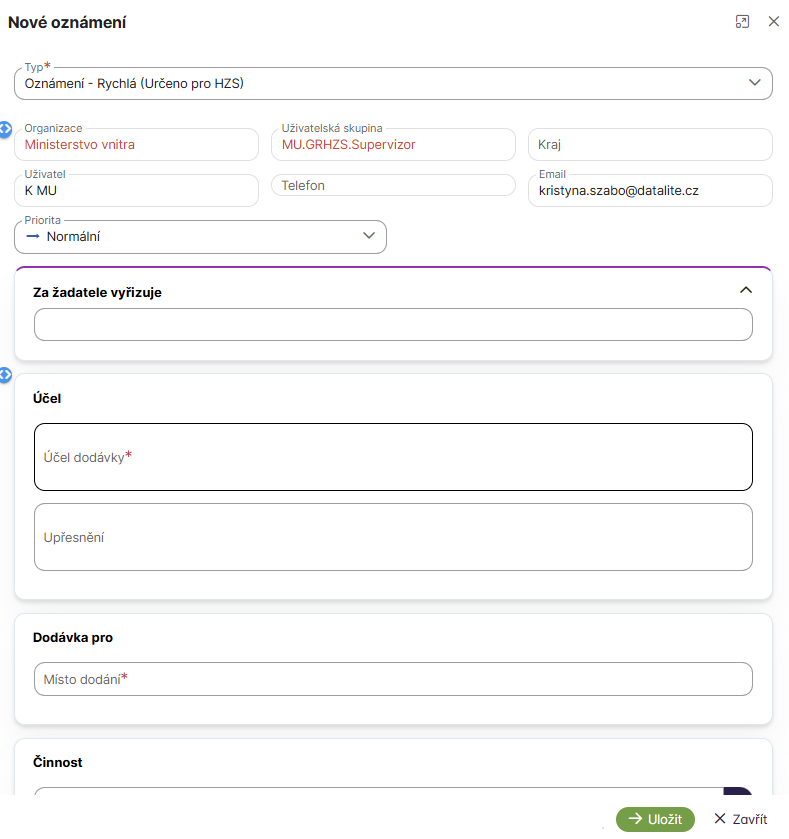The image size is (789, 839).
Task: Click the expand dialog icon in header
Action: tap(742, 21)
